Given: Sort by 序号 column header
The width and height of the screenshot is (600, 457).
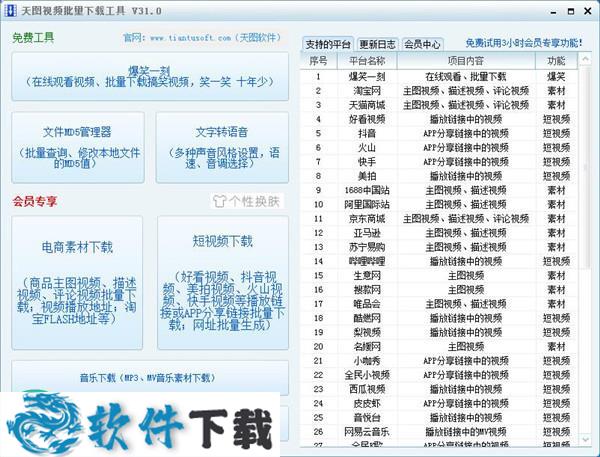Looking at the screenshot, I should click(x=318, y=60).
